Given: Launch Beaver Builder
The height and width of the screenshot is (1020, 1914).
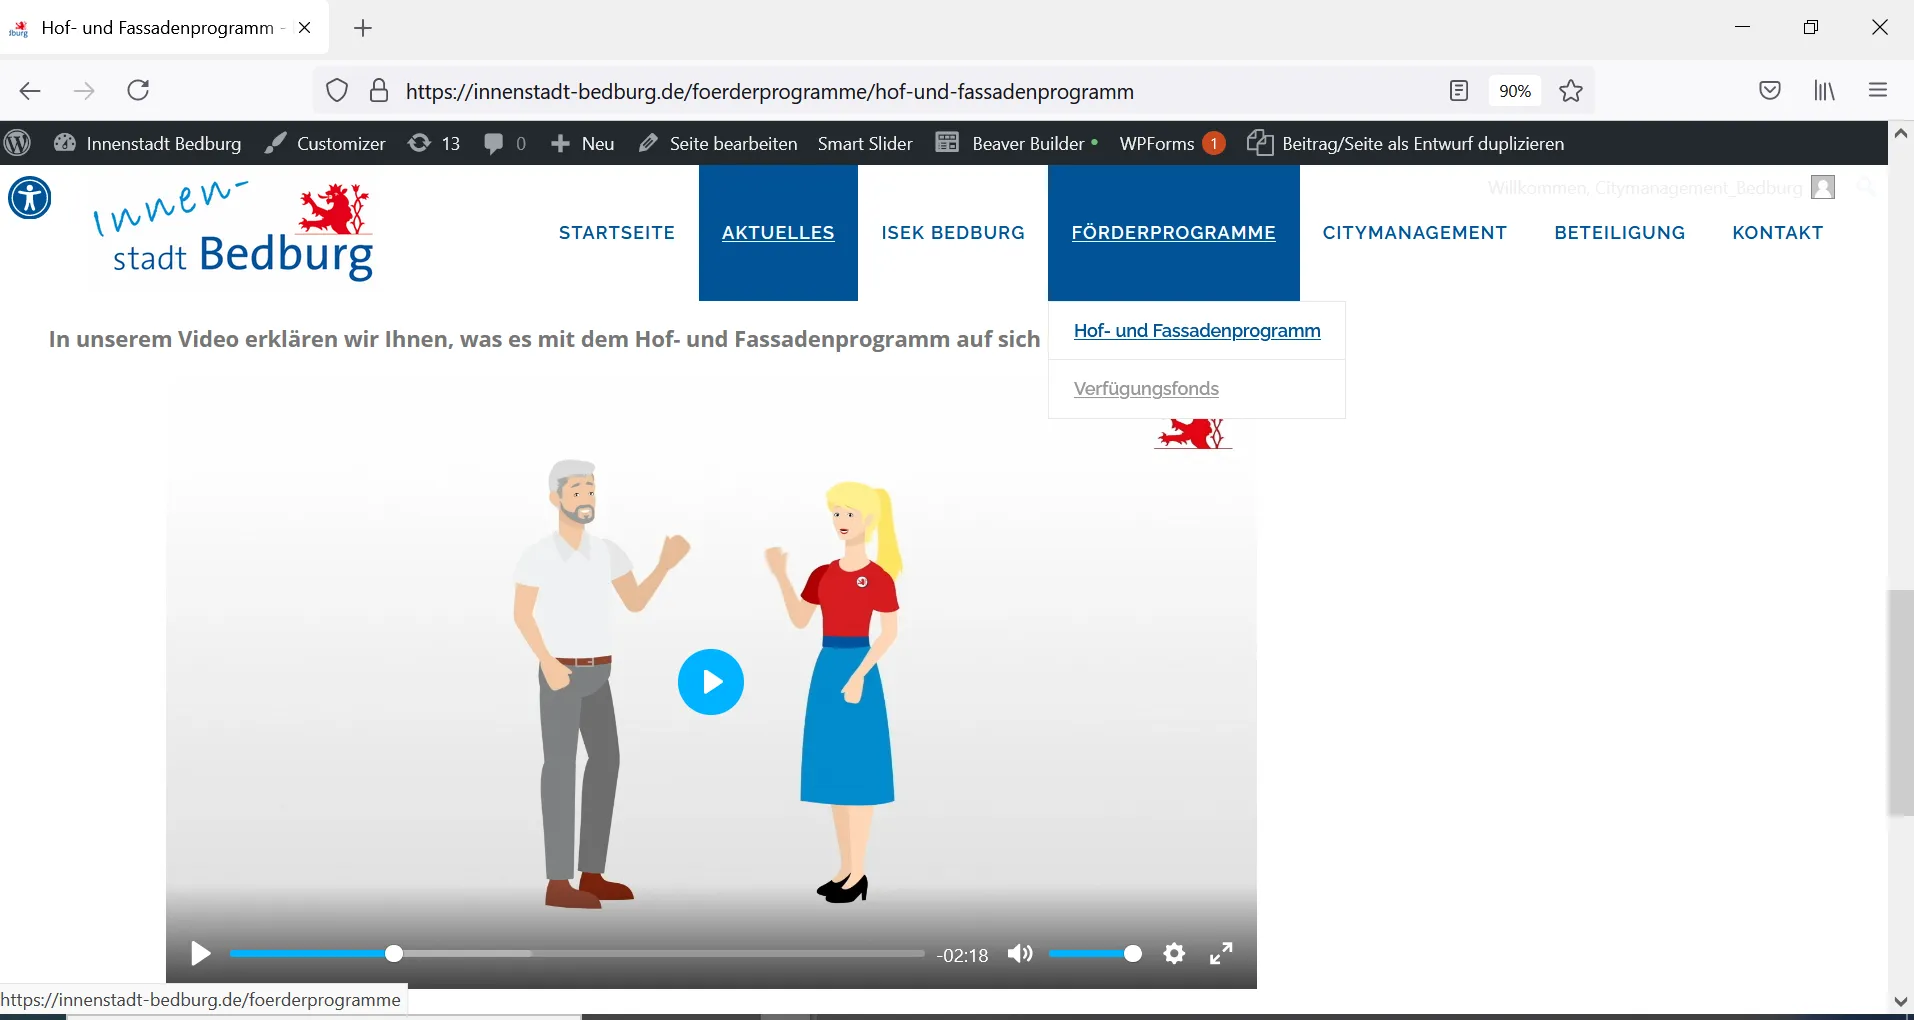Looking at the screenshot, I should [1017, 144].
